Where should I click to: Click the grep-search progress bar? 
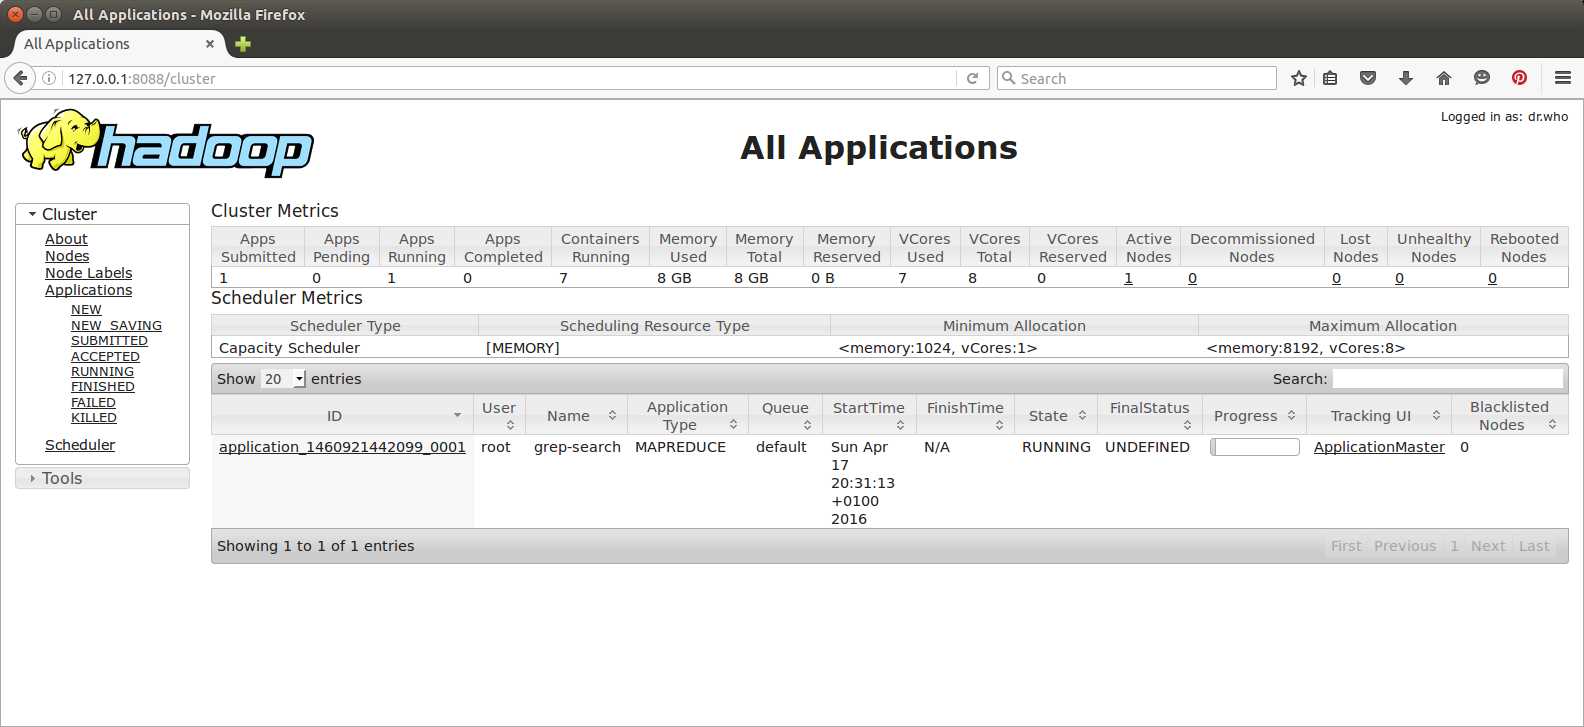pyautogui.click(x=1255, y=447)
